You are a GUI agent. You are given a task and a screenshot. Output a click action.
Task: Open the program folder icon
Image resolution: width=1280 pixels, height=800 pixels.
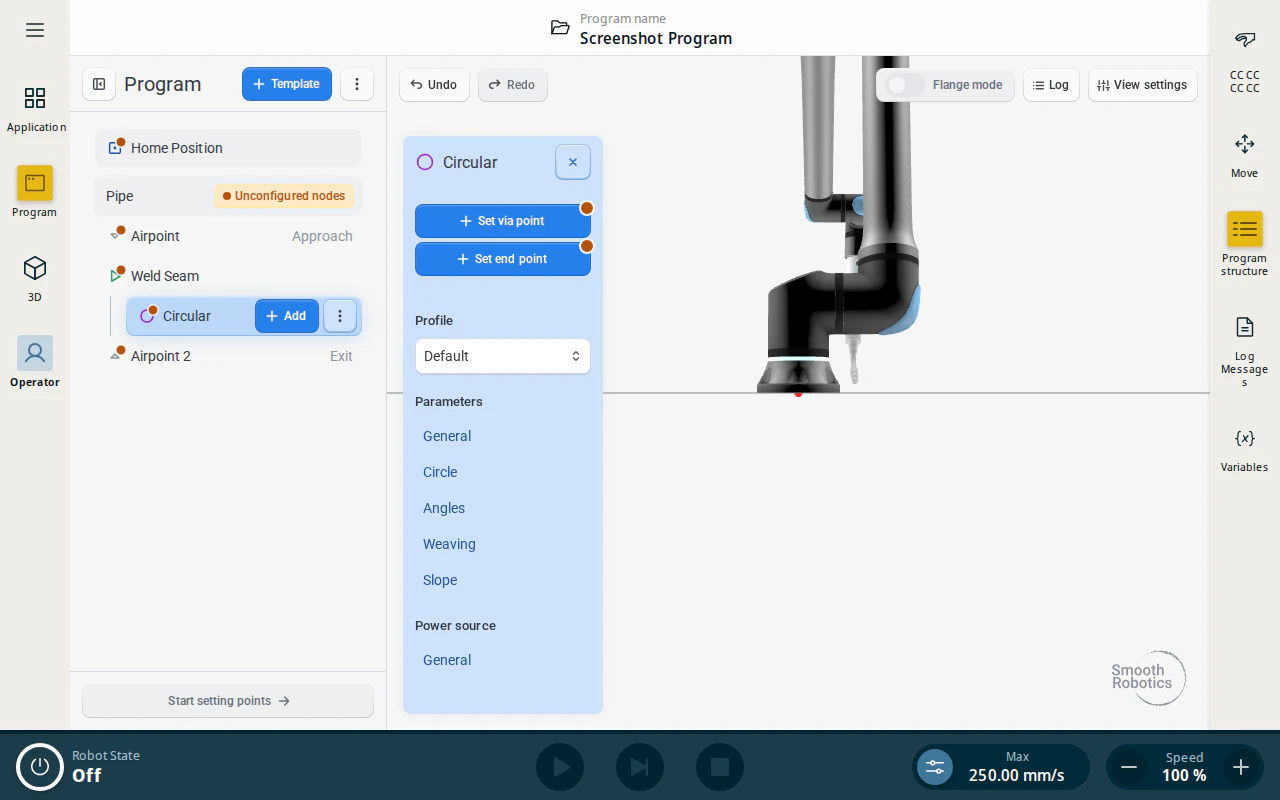coord(560,28)
